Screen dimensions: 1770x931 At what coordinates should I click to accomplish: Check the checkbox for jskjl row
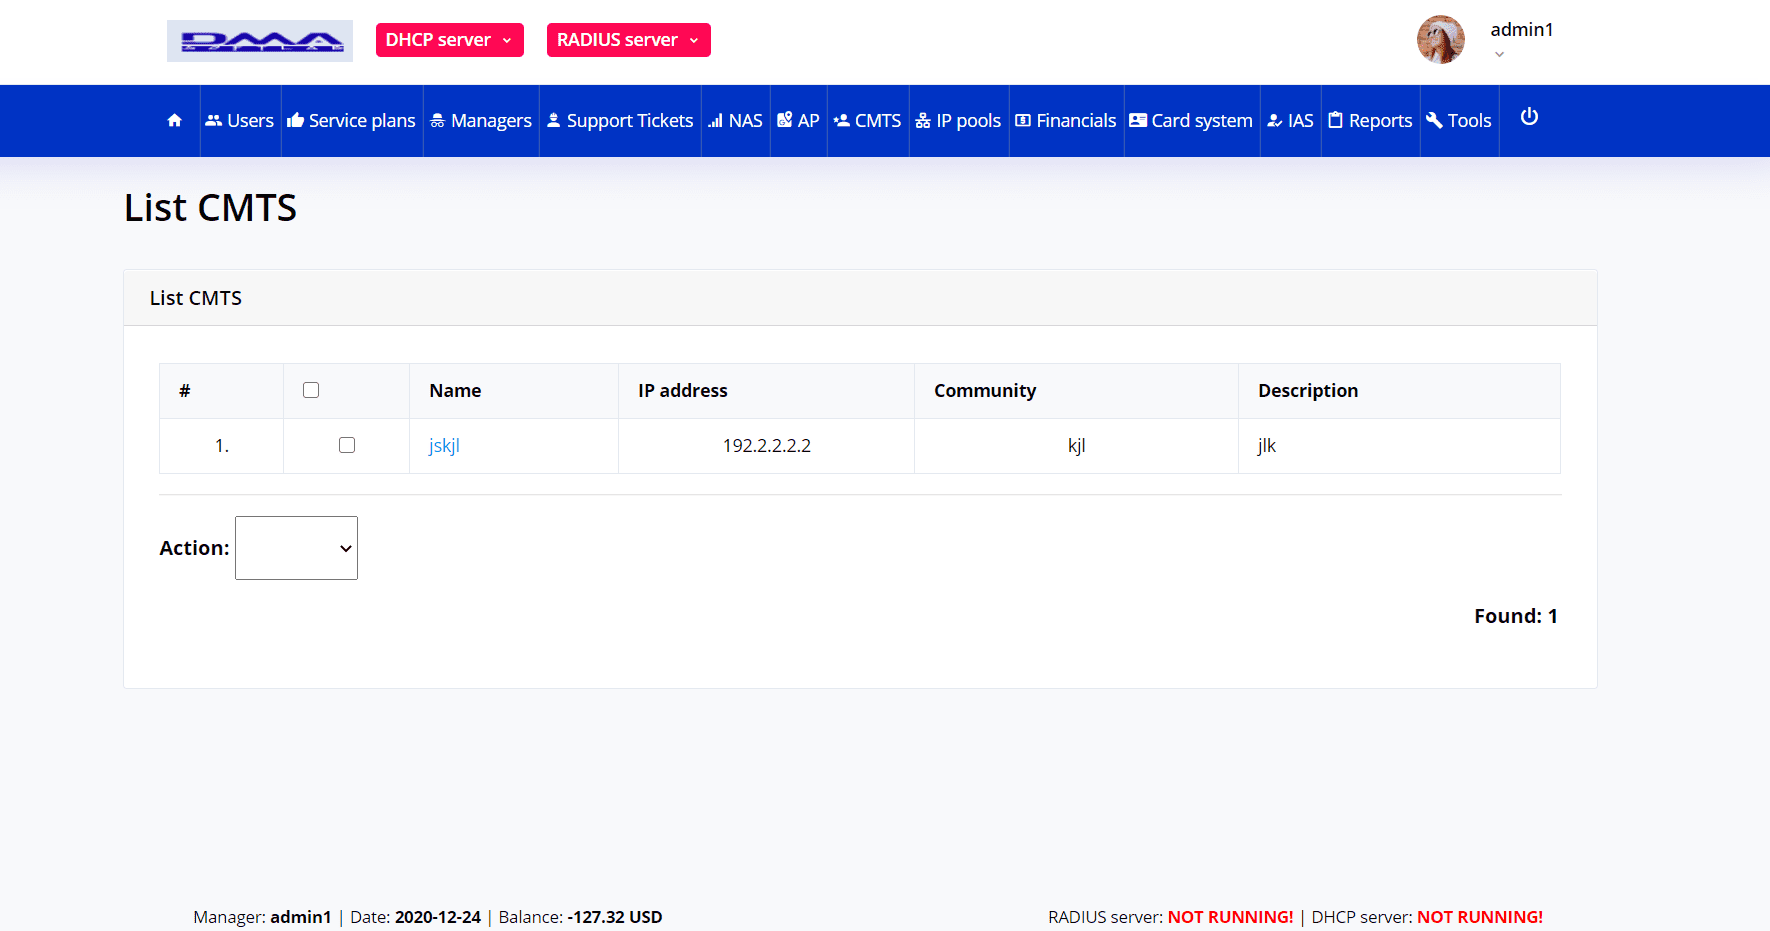tap(347, 445)
